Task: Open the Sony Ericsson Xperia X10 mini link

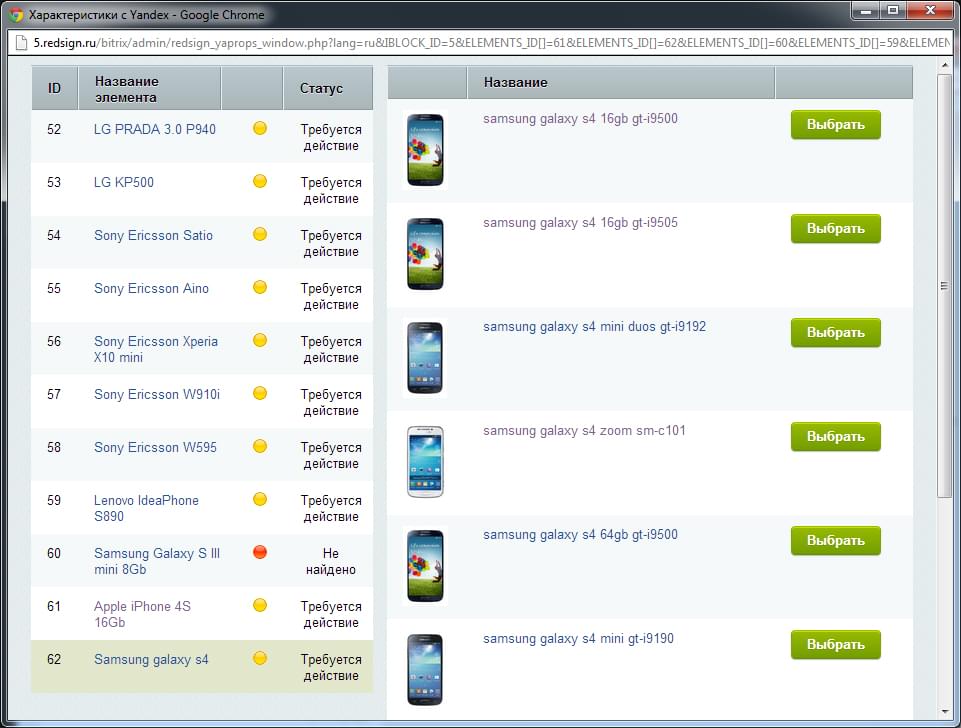Action: (156, 349)
